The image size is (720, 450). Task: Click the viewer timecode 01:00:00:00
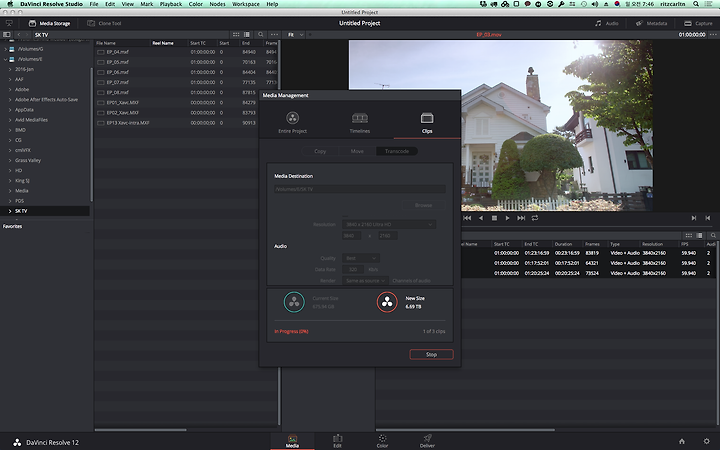(692, 34)
